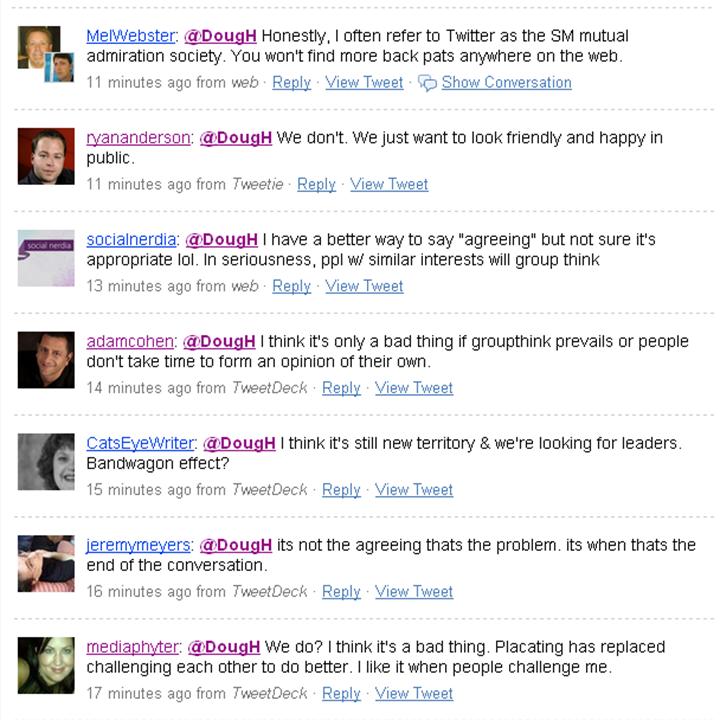This screenshot has height=720, width=720.
Task: Reply to MelWebster's tweet
Action: pyautogui.click(x=292, y=83)
